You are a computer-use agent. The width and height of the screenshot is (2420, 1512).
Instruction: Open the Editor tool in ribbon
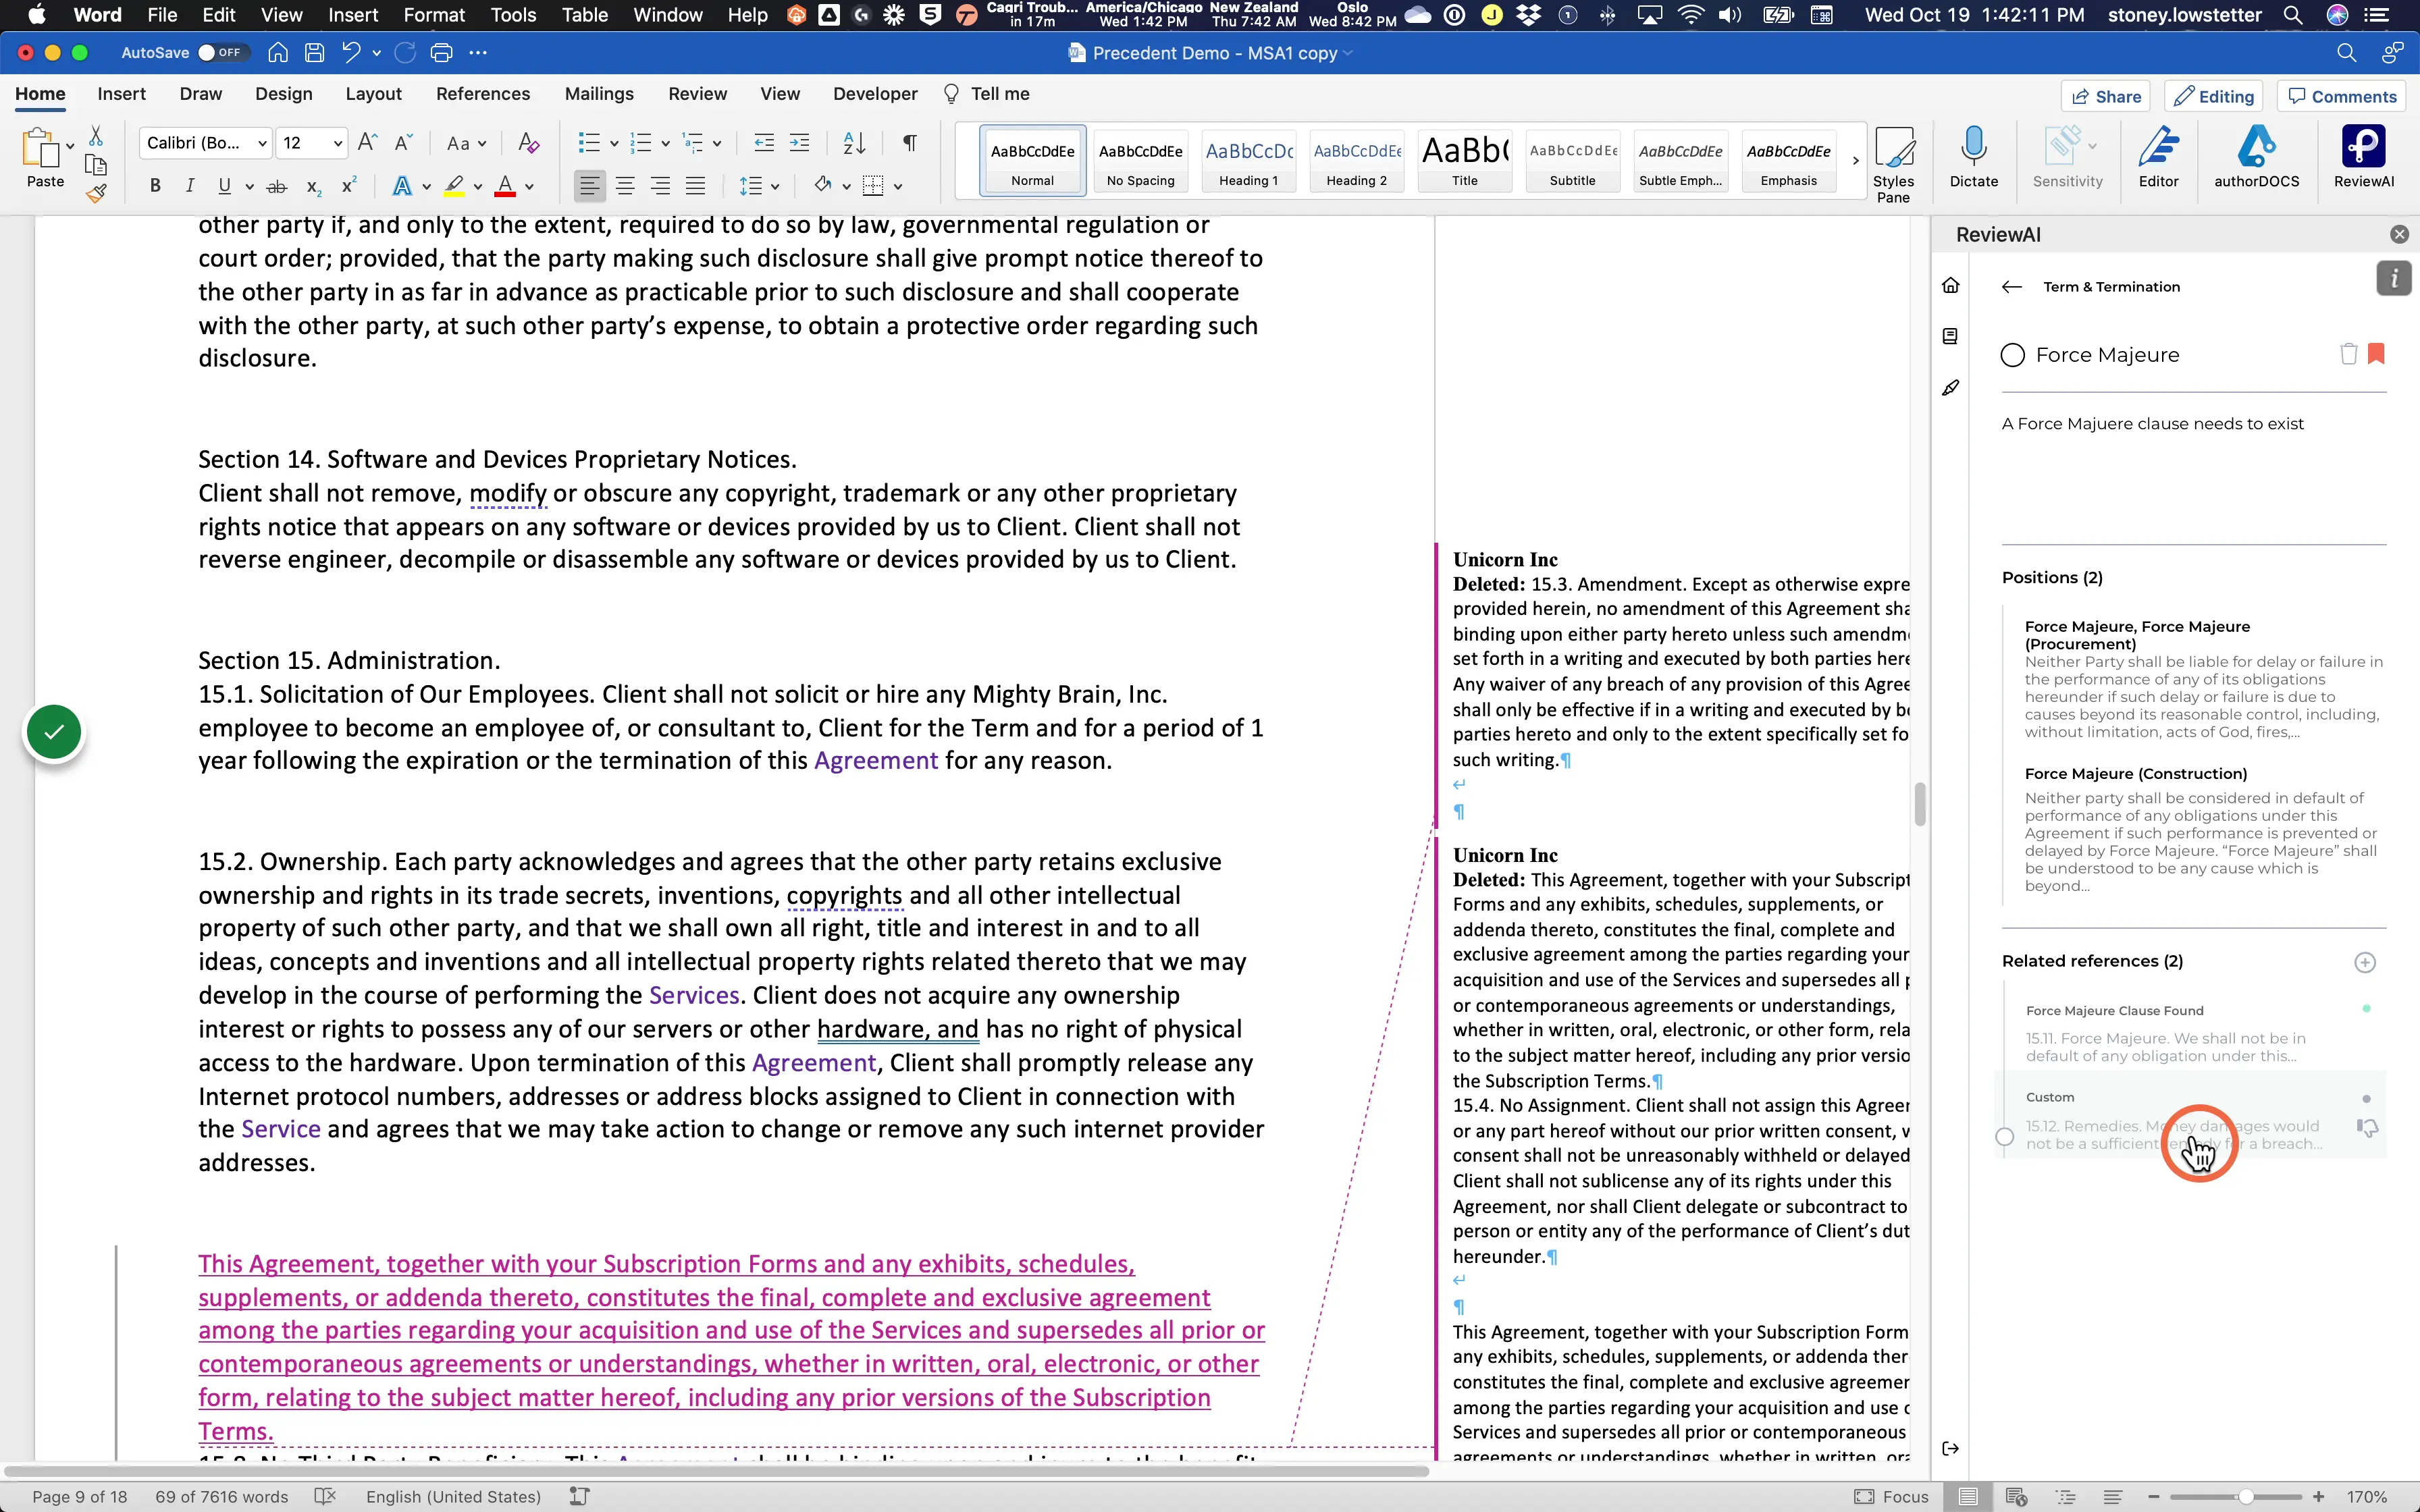click(x=2158, y=157)
